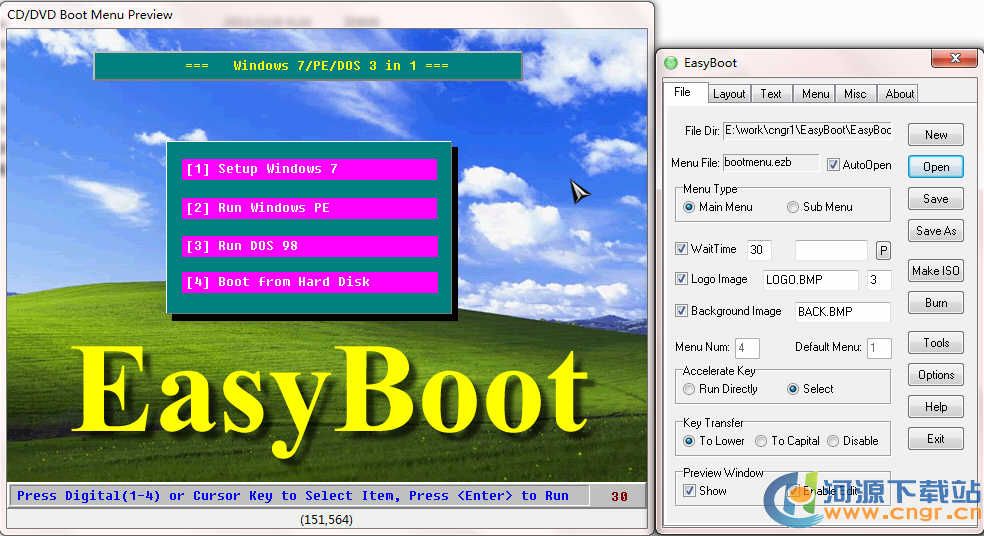This screenshot has width=984, height=536.
Task: Disable the WaitTime checkbox
Action: click(x=682, y=249)
